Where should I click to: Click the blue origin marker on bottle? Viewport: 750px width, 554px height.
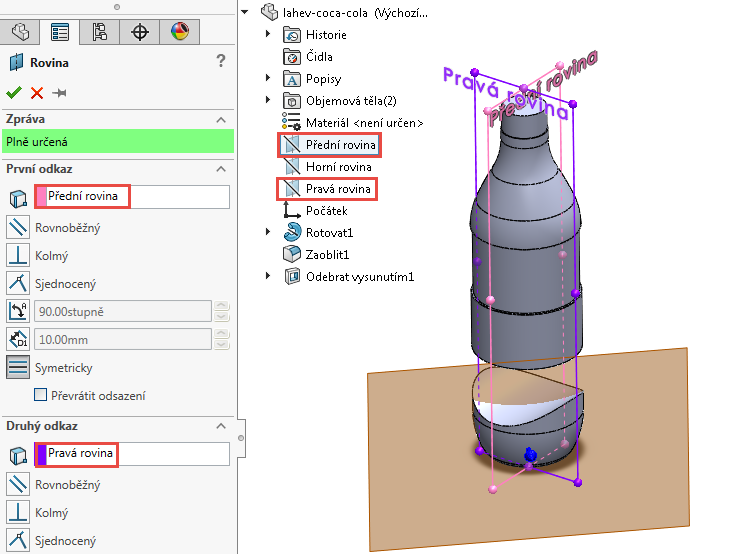click(530, 454)
